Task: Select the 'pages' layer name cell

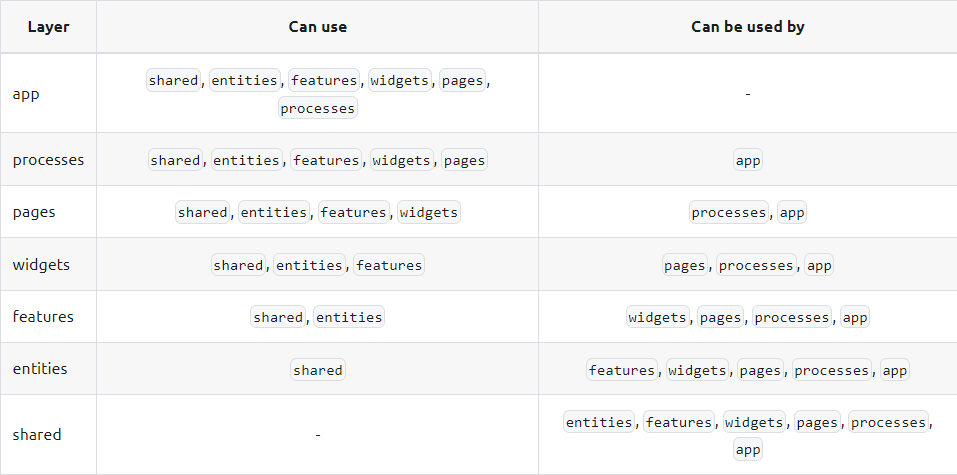Action: (x=48, y=212)
